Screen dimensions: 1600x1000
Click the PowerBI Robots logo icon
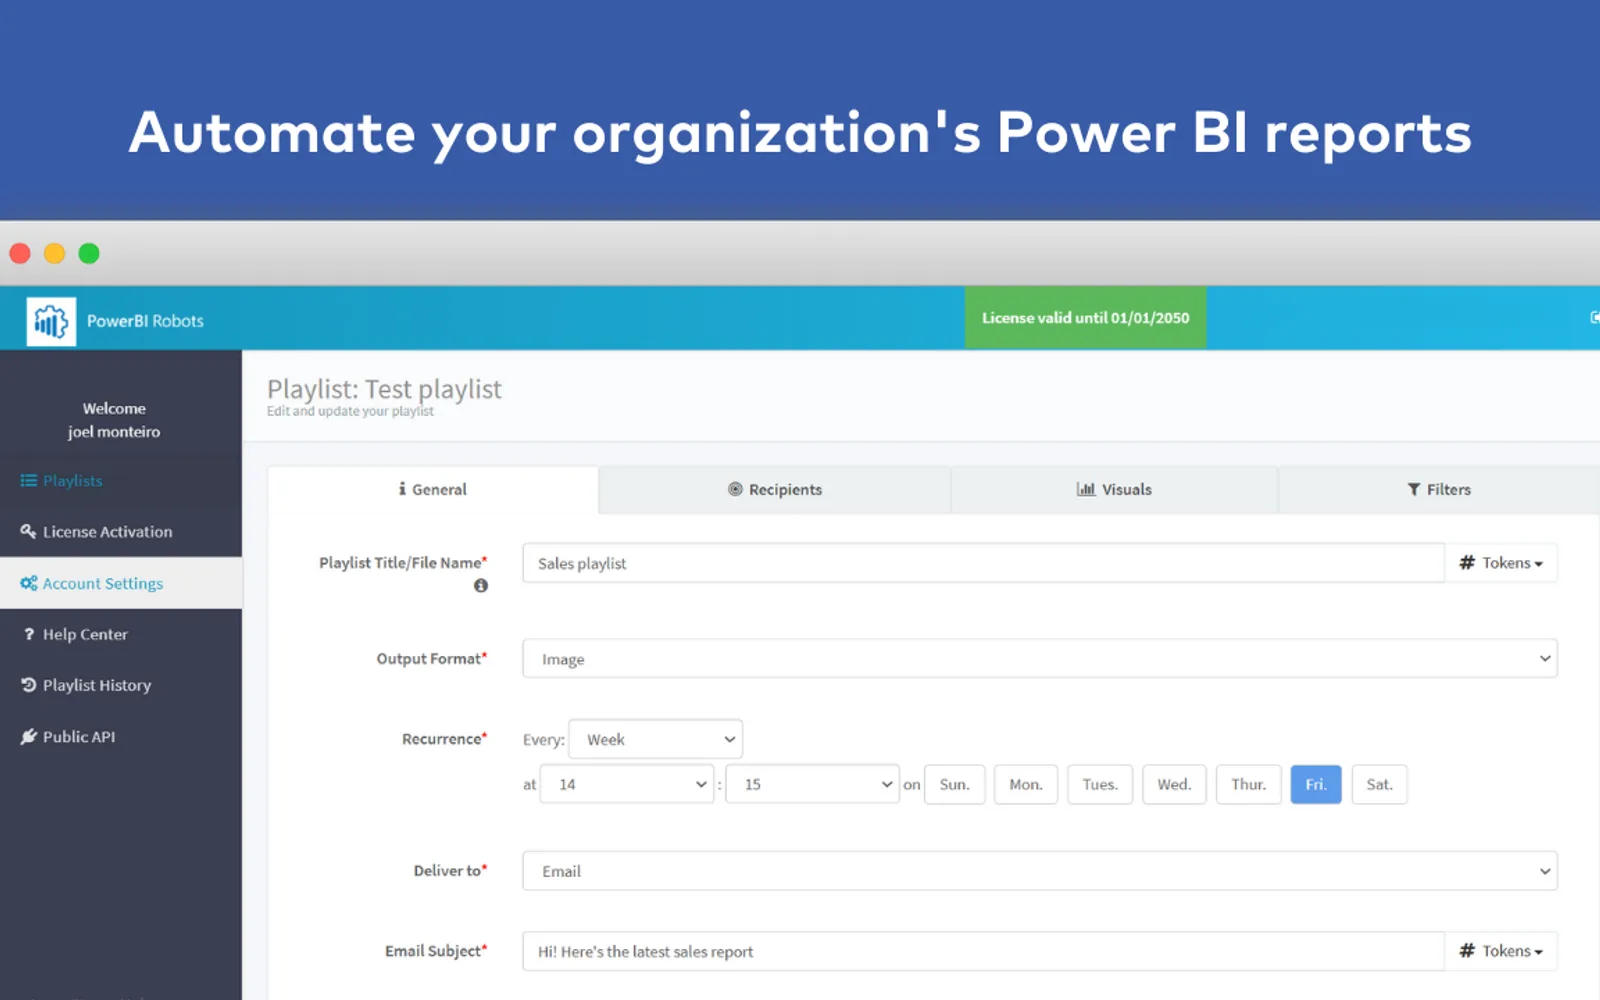[51, 321]
